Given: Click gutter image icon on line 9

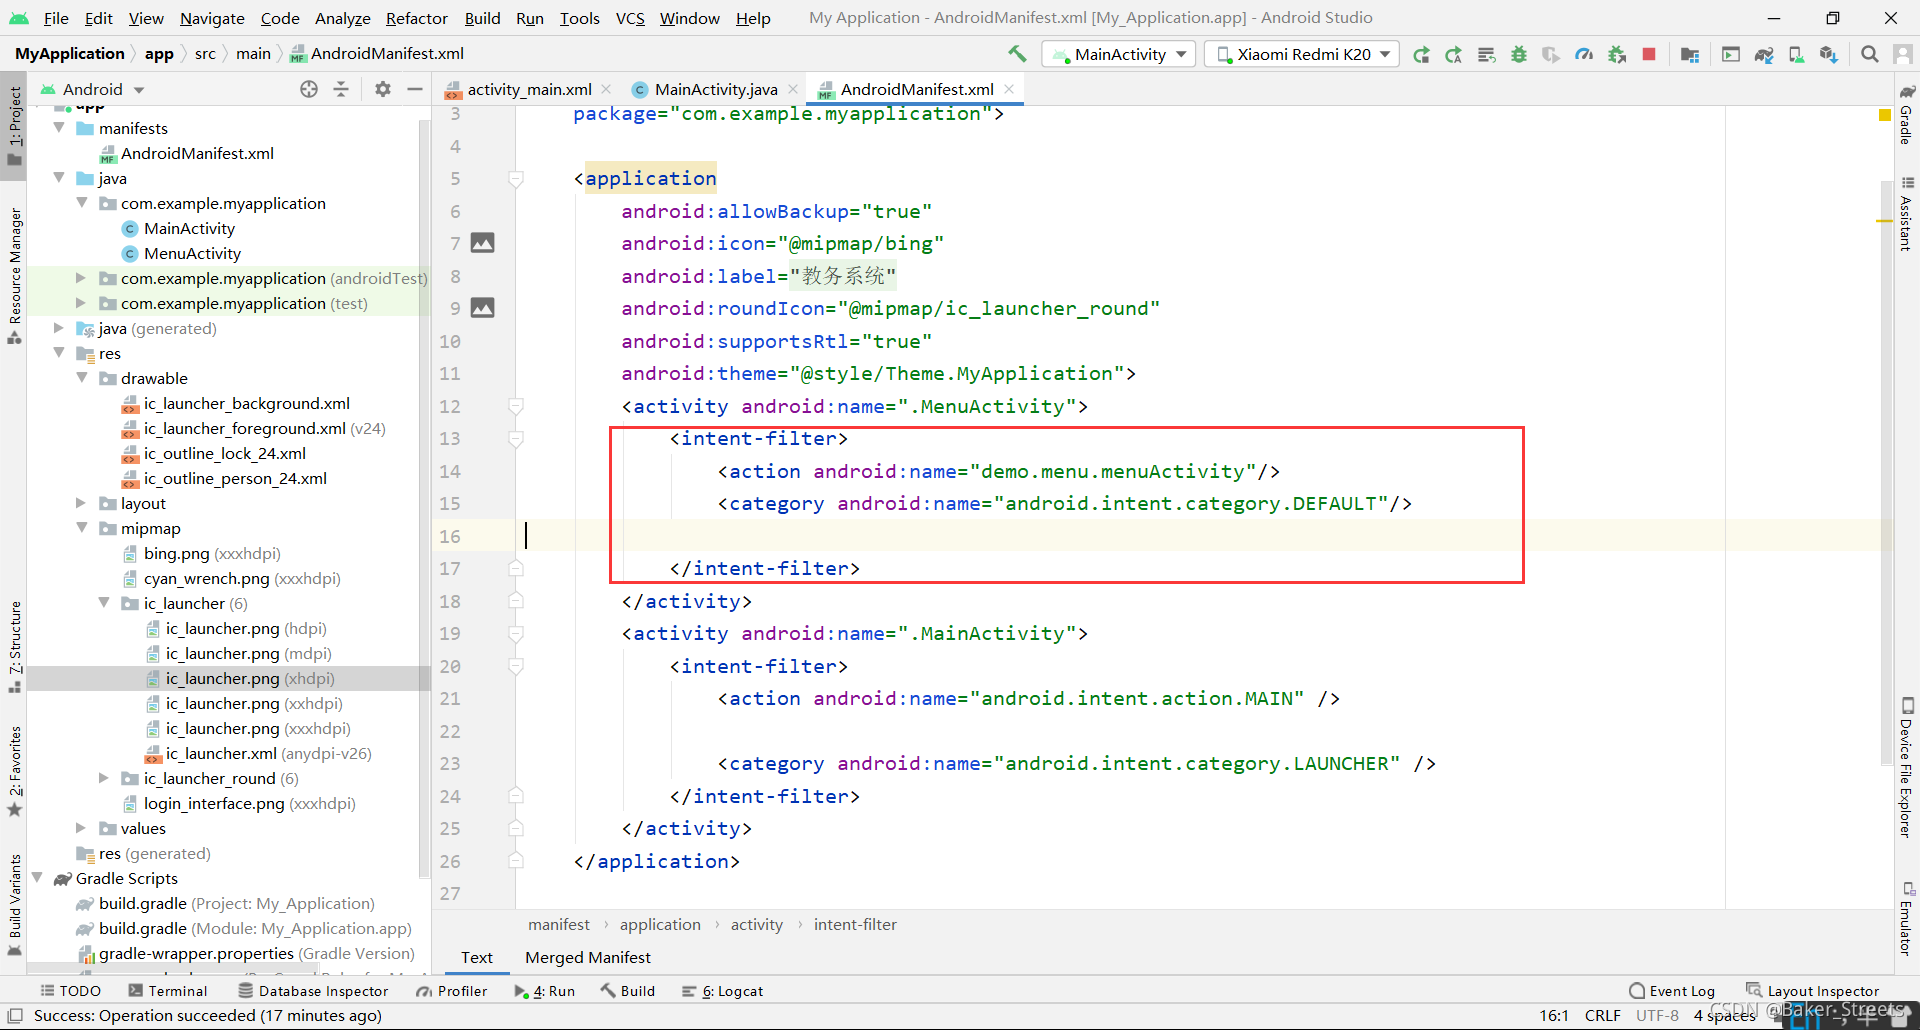Looking at the screenshot, I should tap(483, 308).
